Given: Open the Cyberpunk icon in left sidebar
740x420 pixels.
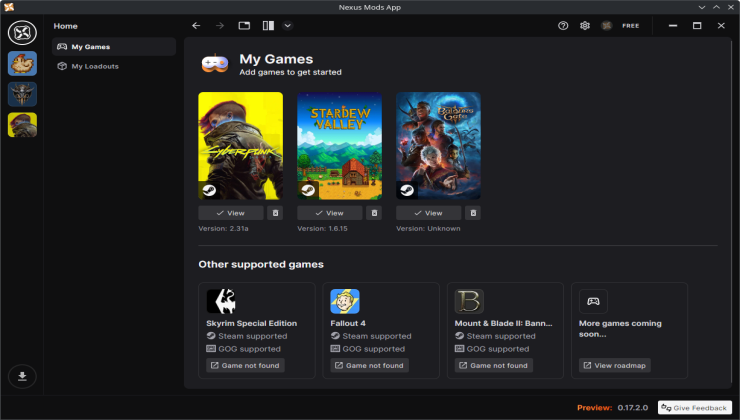Looking at the screenshot, I should click(22, 124).
